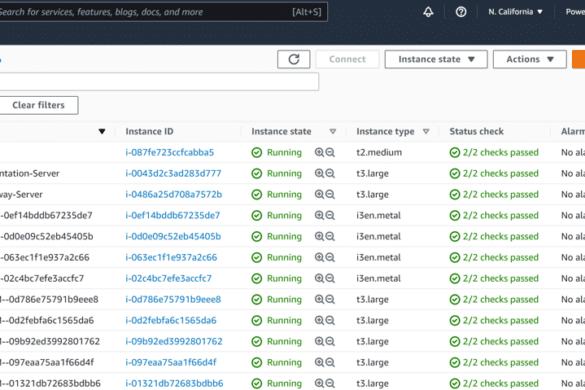This screenshot has height=390, width=585.
Task: Select name cell ending -09b92ed3992801762
Action: (x=50, y=341)
